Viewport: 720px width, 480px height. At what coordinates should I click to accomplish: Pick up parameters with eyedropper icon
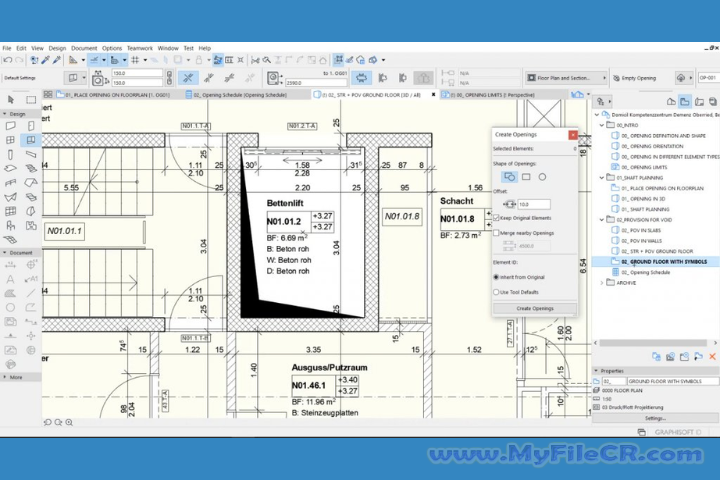click(45, 60)
